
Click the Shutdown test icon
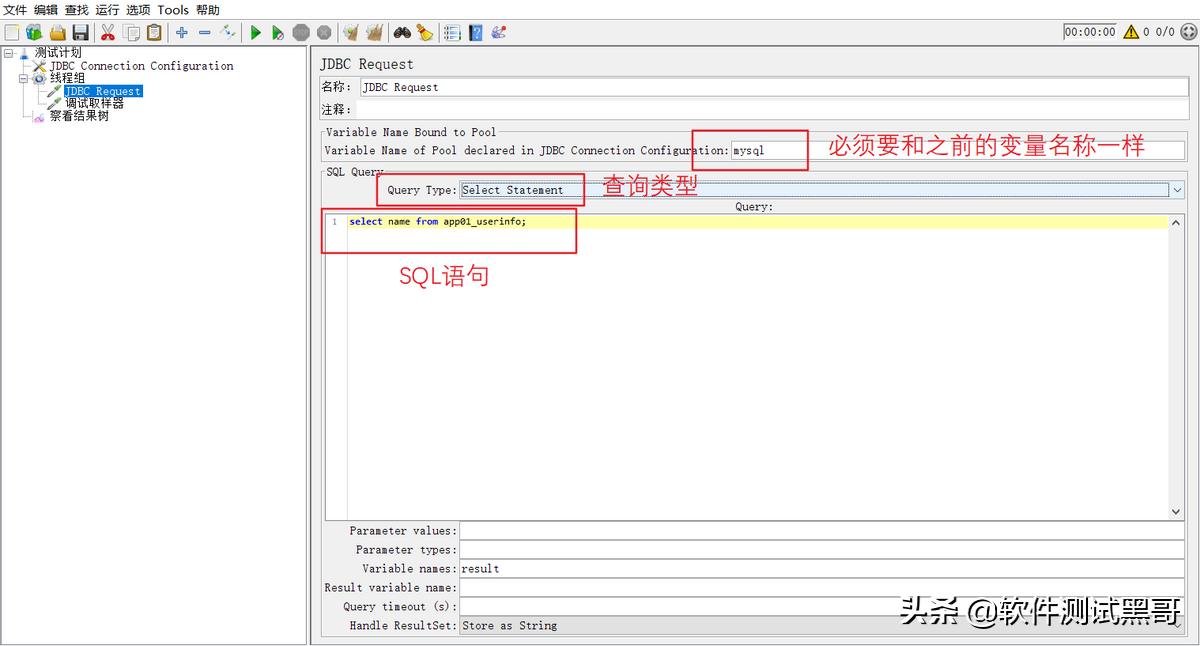point(324,32)
